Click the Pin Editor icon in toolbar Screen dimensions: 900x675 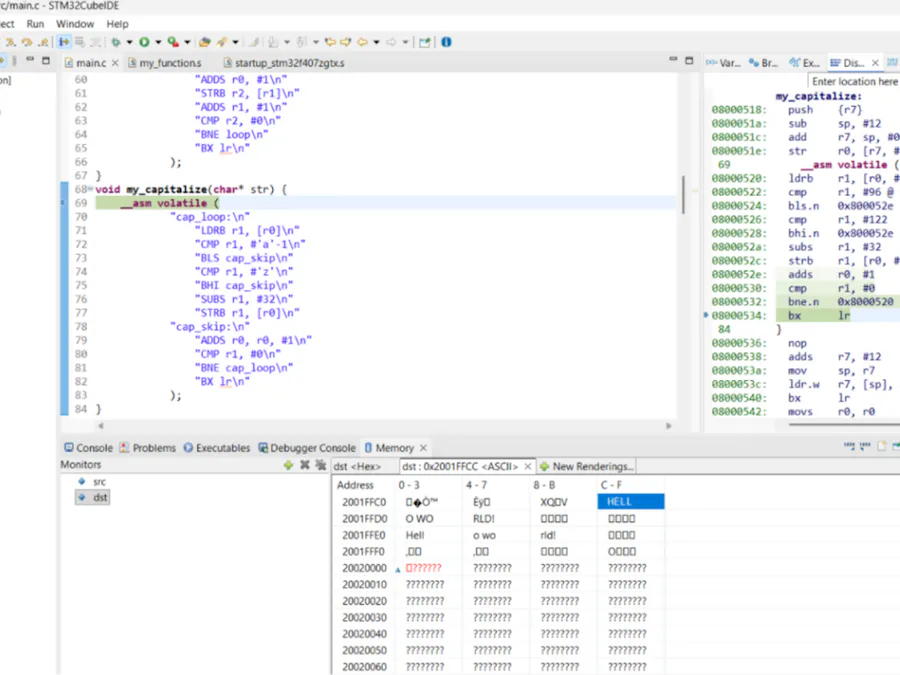point(425,42)
